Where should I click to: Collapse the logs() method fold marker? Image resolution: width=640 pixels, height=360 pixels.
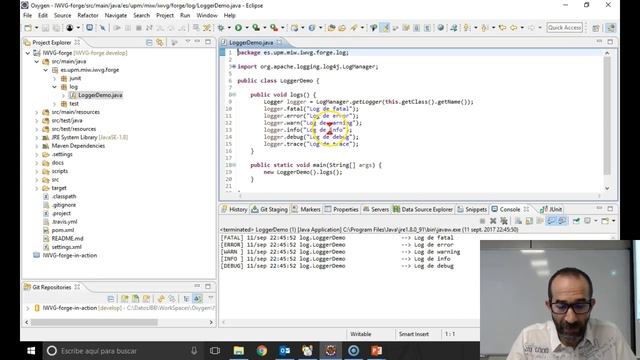point(233,95)
